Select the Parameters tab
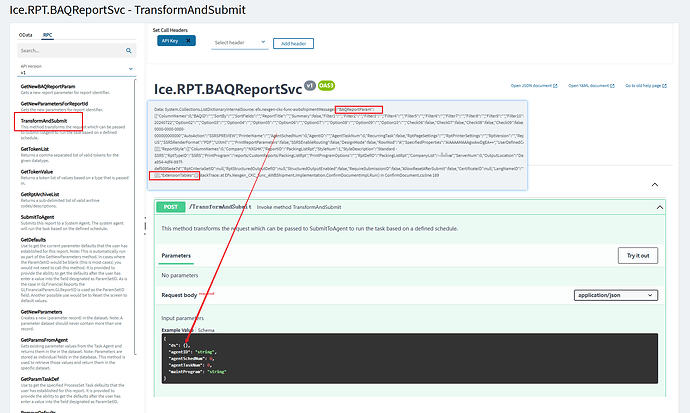This screenshot has width=690, height=413. click(176, 256)
